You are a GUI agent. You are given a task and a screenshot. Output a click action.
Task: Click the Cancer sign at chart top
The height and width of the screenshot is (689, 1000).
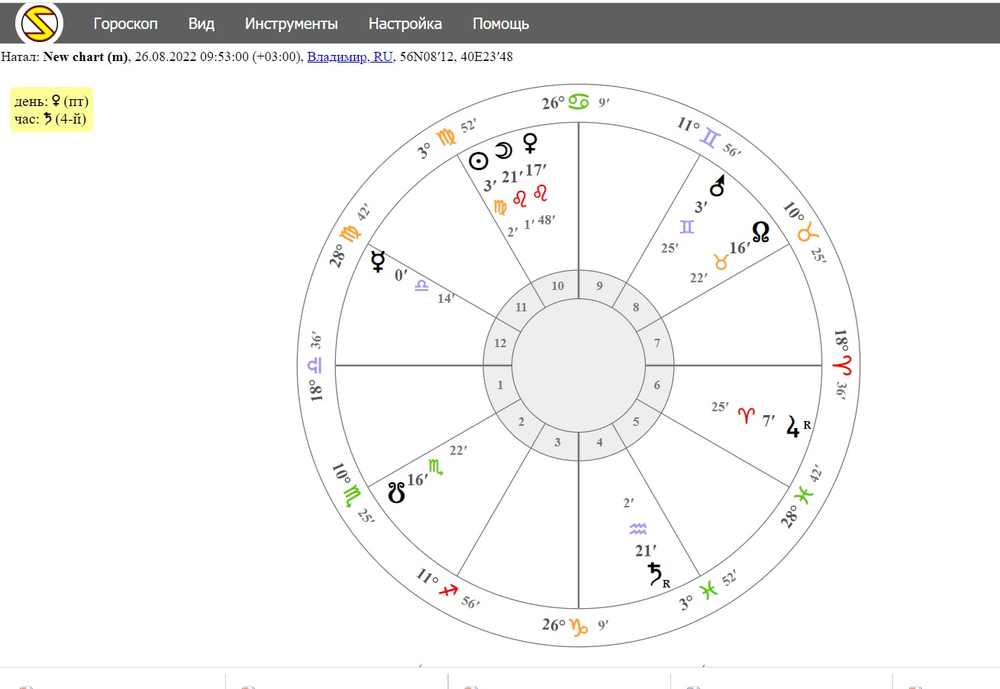pos(579,101)
